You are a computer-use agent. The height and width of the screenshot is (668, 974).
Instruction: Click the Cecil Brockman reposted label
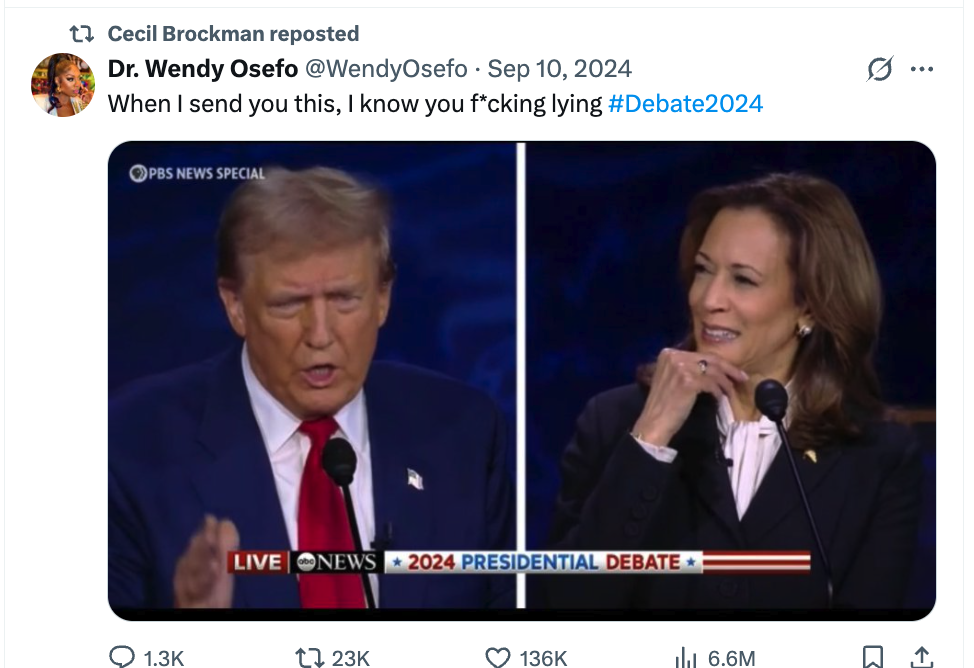(x=233, y=34)
